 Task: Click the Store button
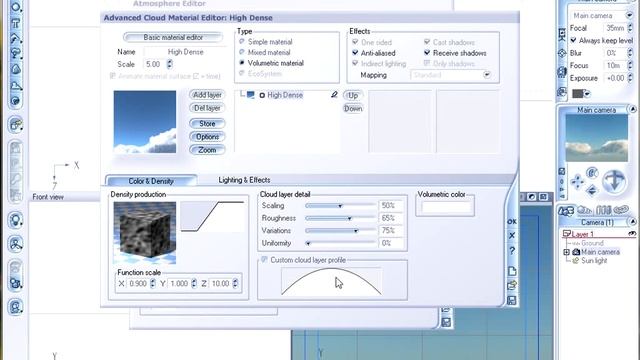[x=207, y=123]
